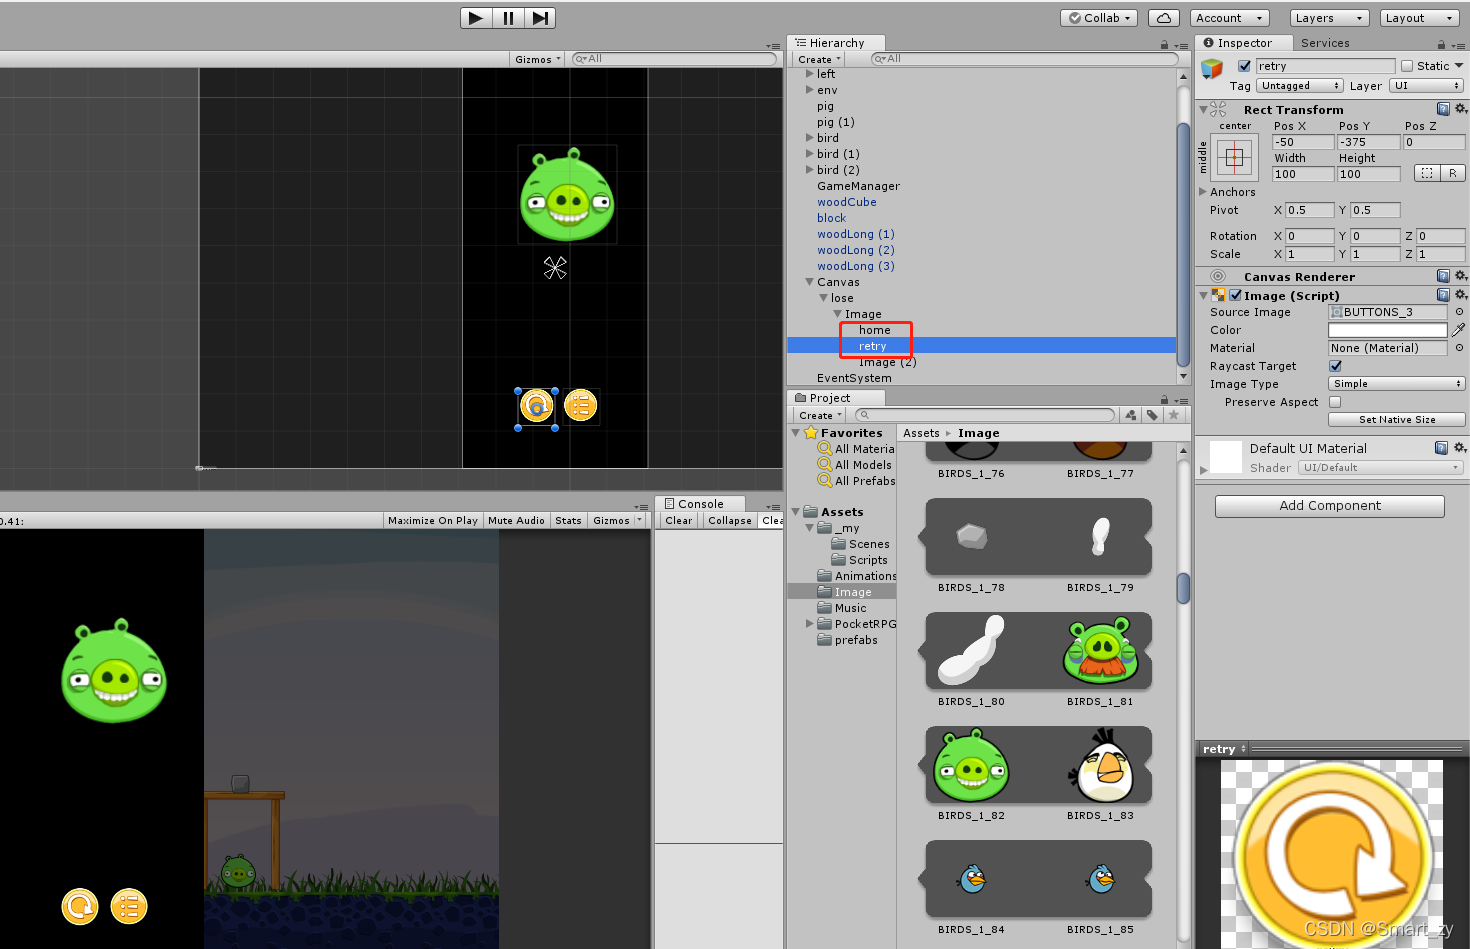Select the BIRDS_1_83 sprite thumbnail

(1100, 766)
